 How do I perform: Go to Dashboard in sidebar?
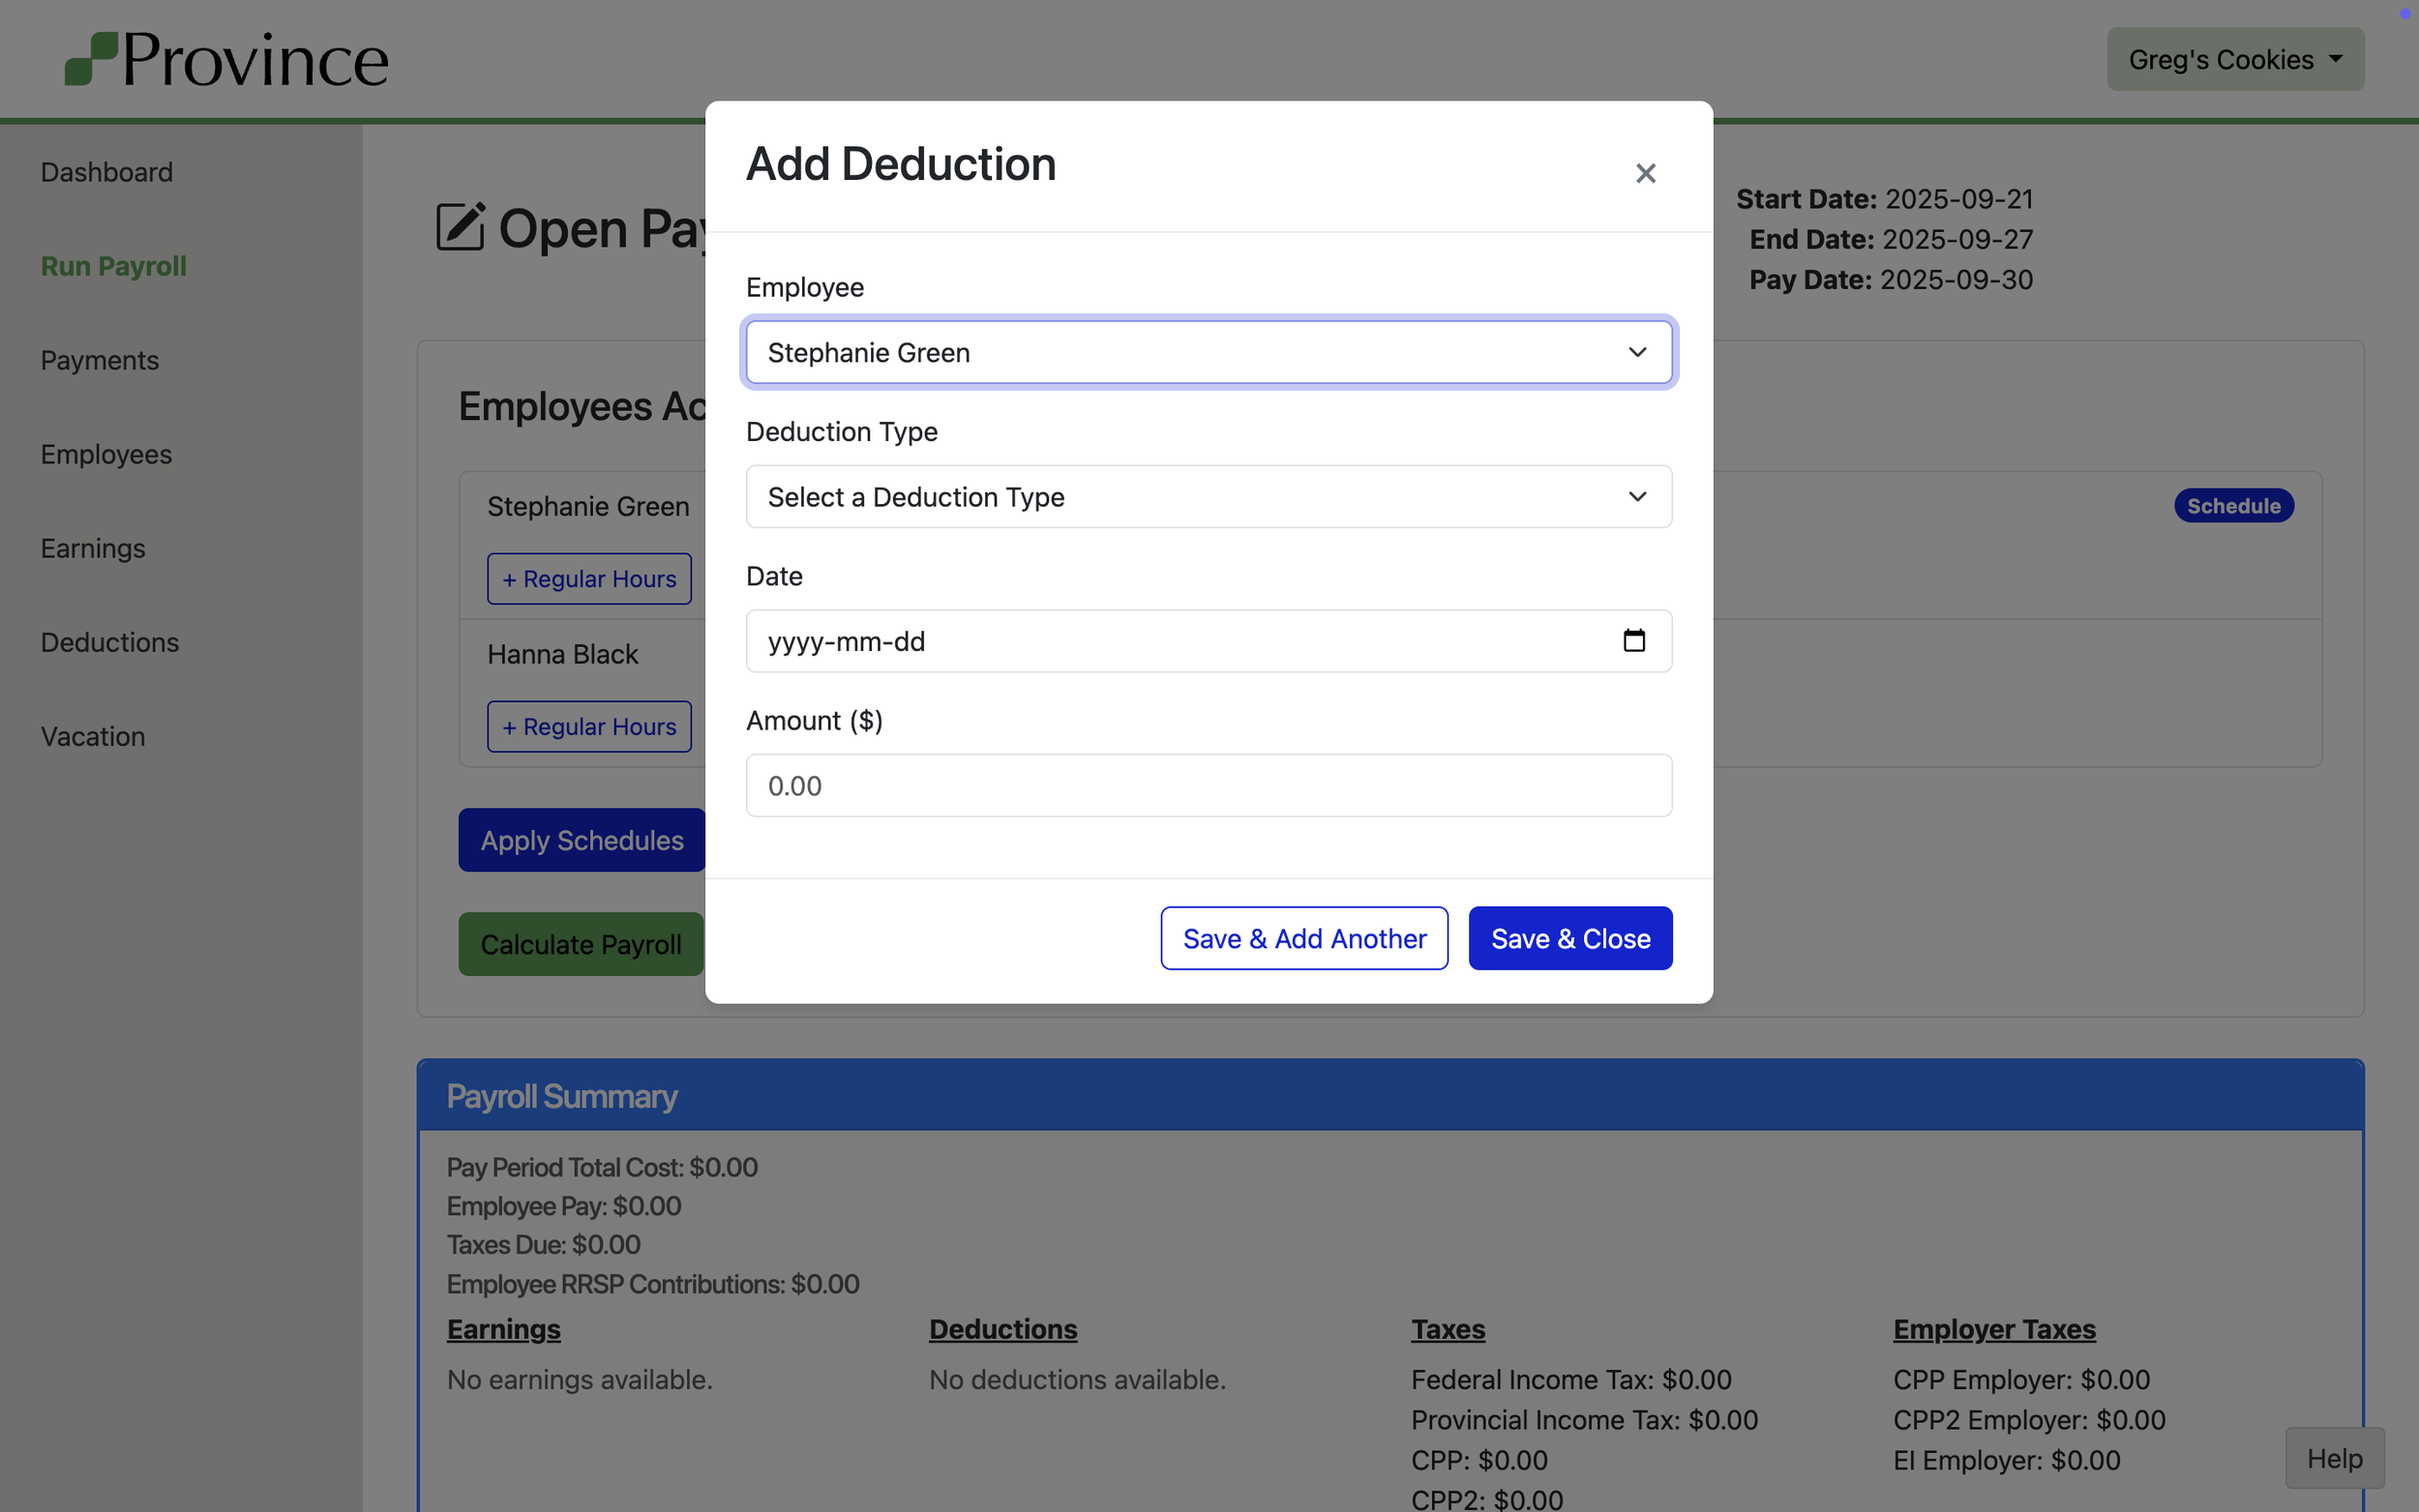107,172
